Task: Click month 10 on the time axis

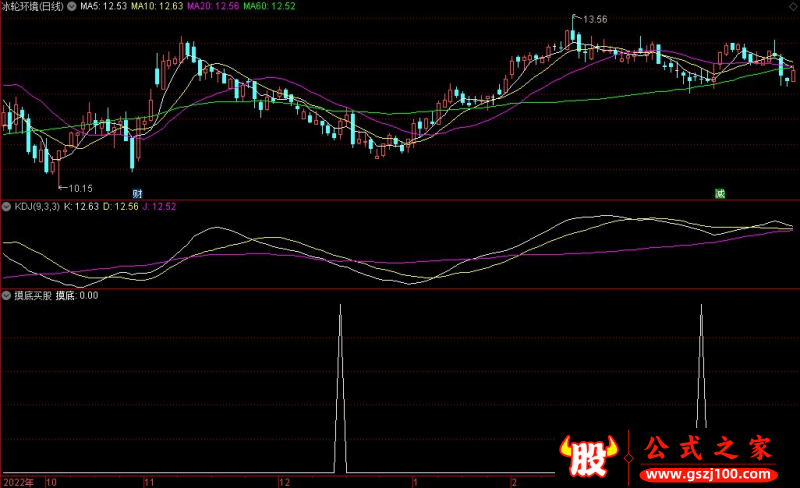Action: 51,482
